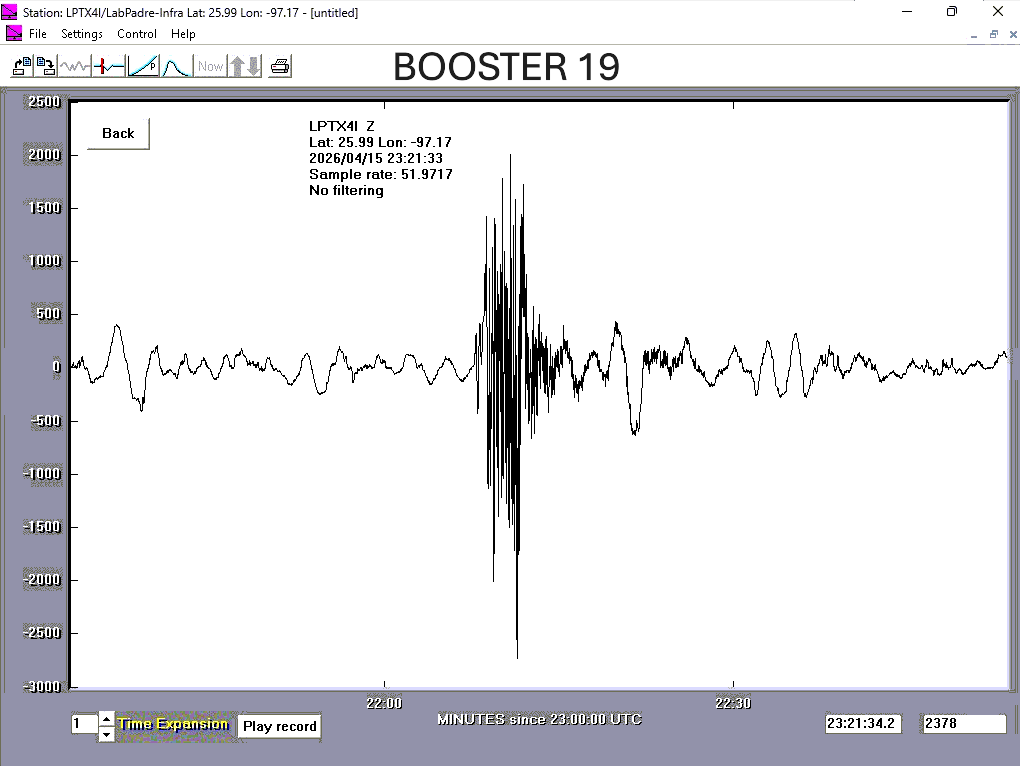Open the Settings menu
The height and width of the screenshot is (766, 1020).
coord(82,34)
